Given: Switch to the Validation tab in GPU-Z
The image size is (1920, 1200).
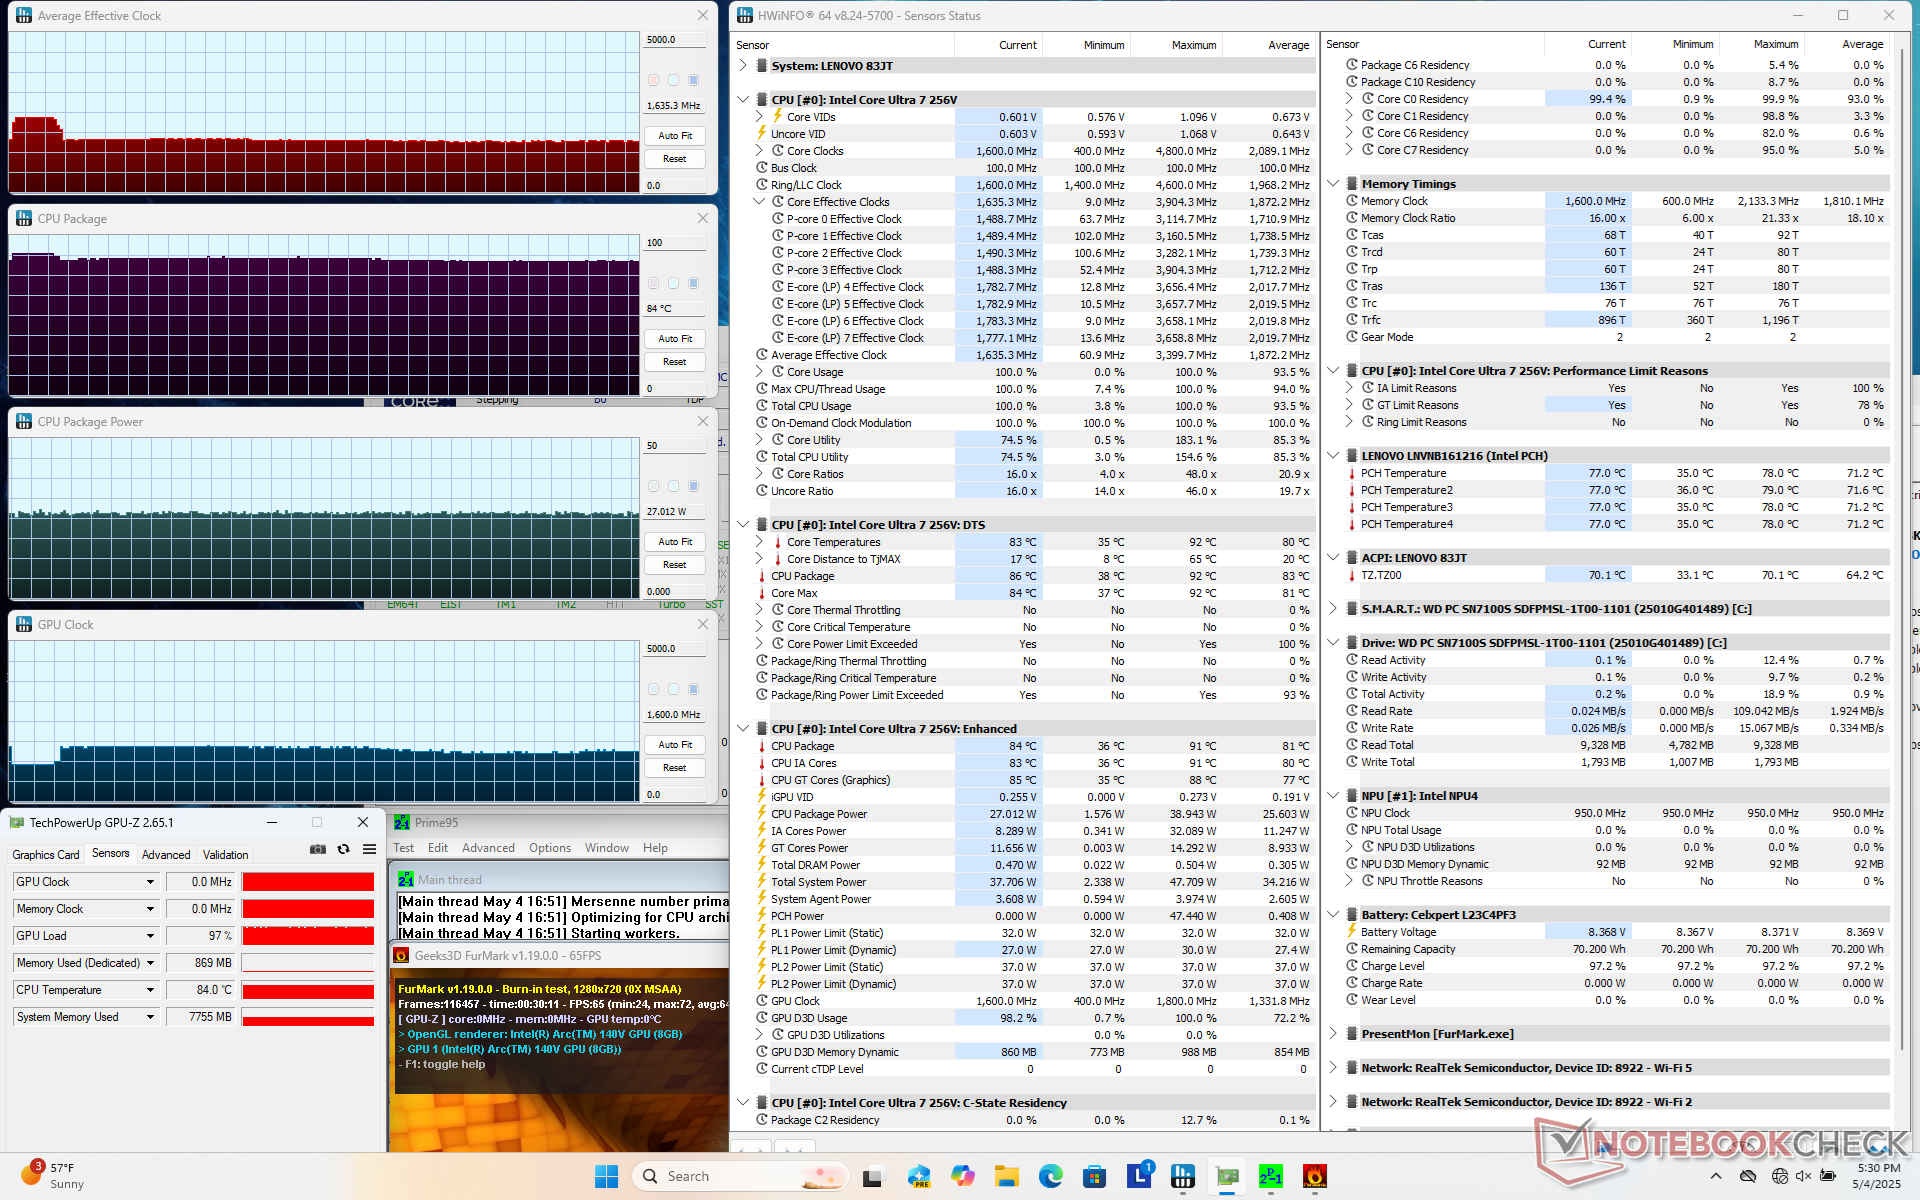Looking at the screenshot, I should (x=225, y=854).
